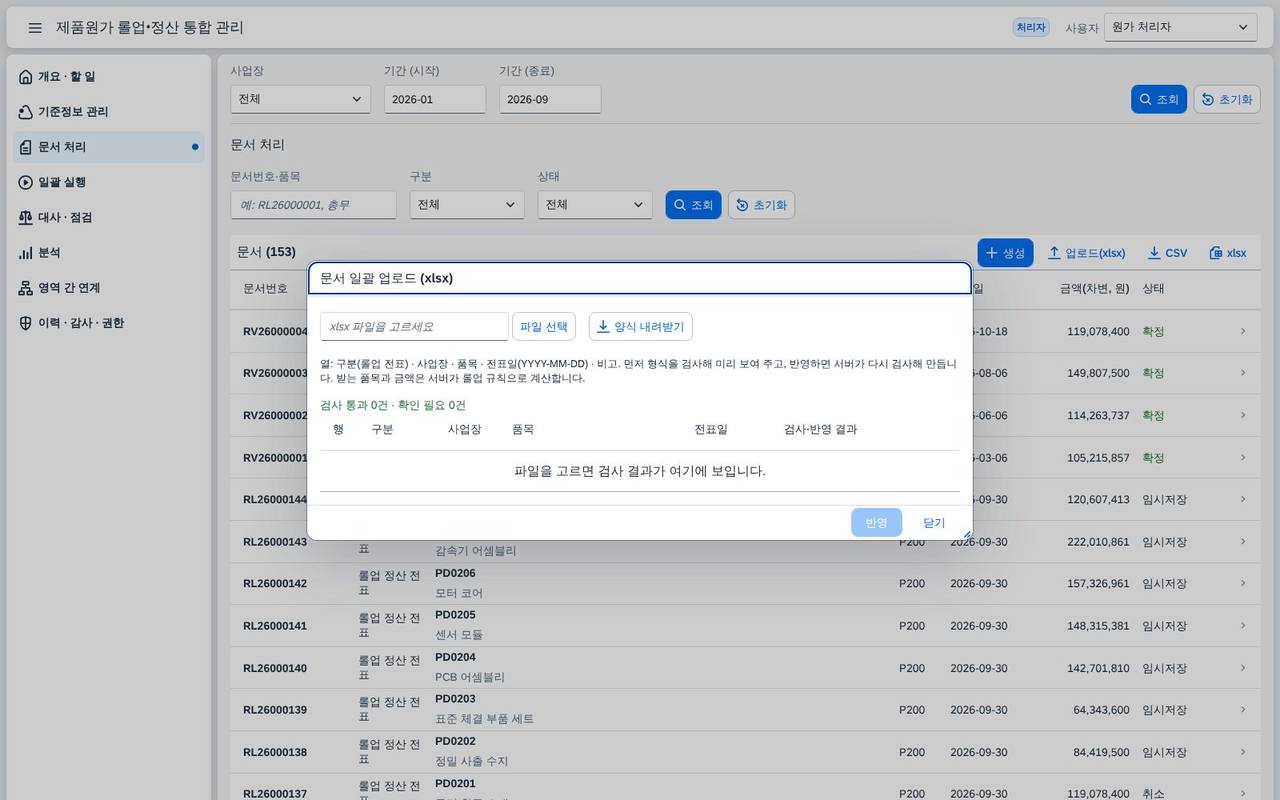Image resolution: width=1280 pixels, height=800 pixels.
Task: Click the dialog resize handle corner
Action: tap(966, 535)
